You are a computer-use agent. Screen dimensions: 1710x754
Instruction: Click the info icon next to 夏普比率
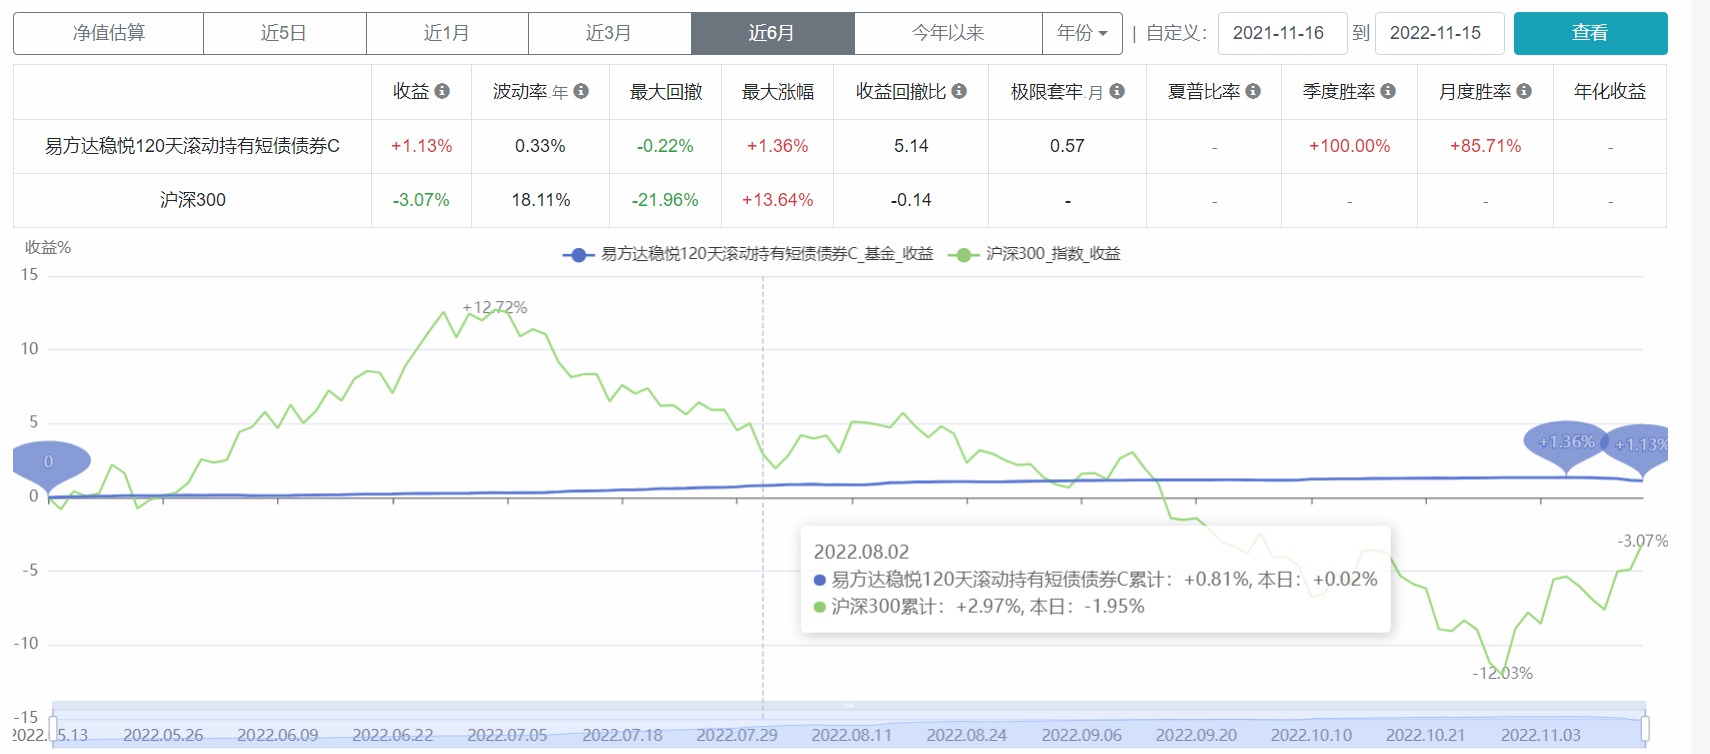tap(1253, 91)
